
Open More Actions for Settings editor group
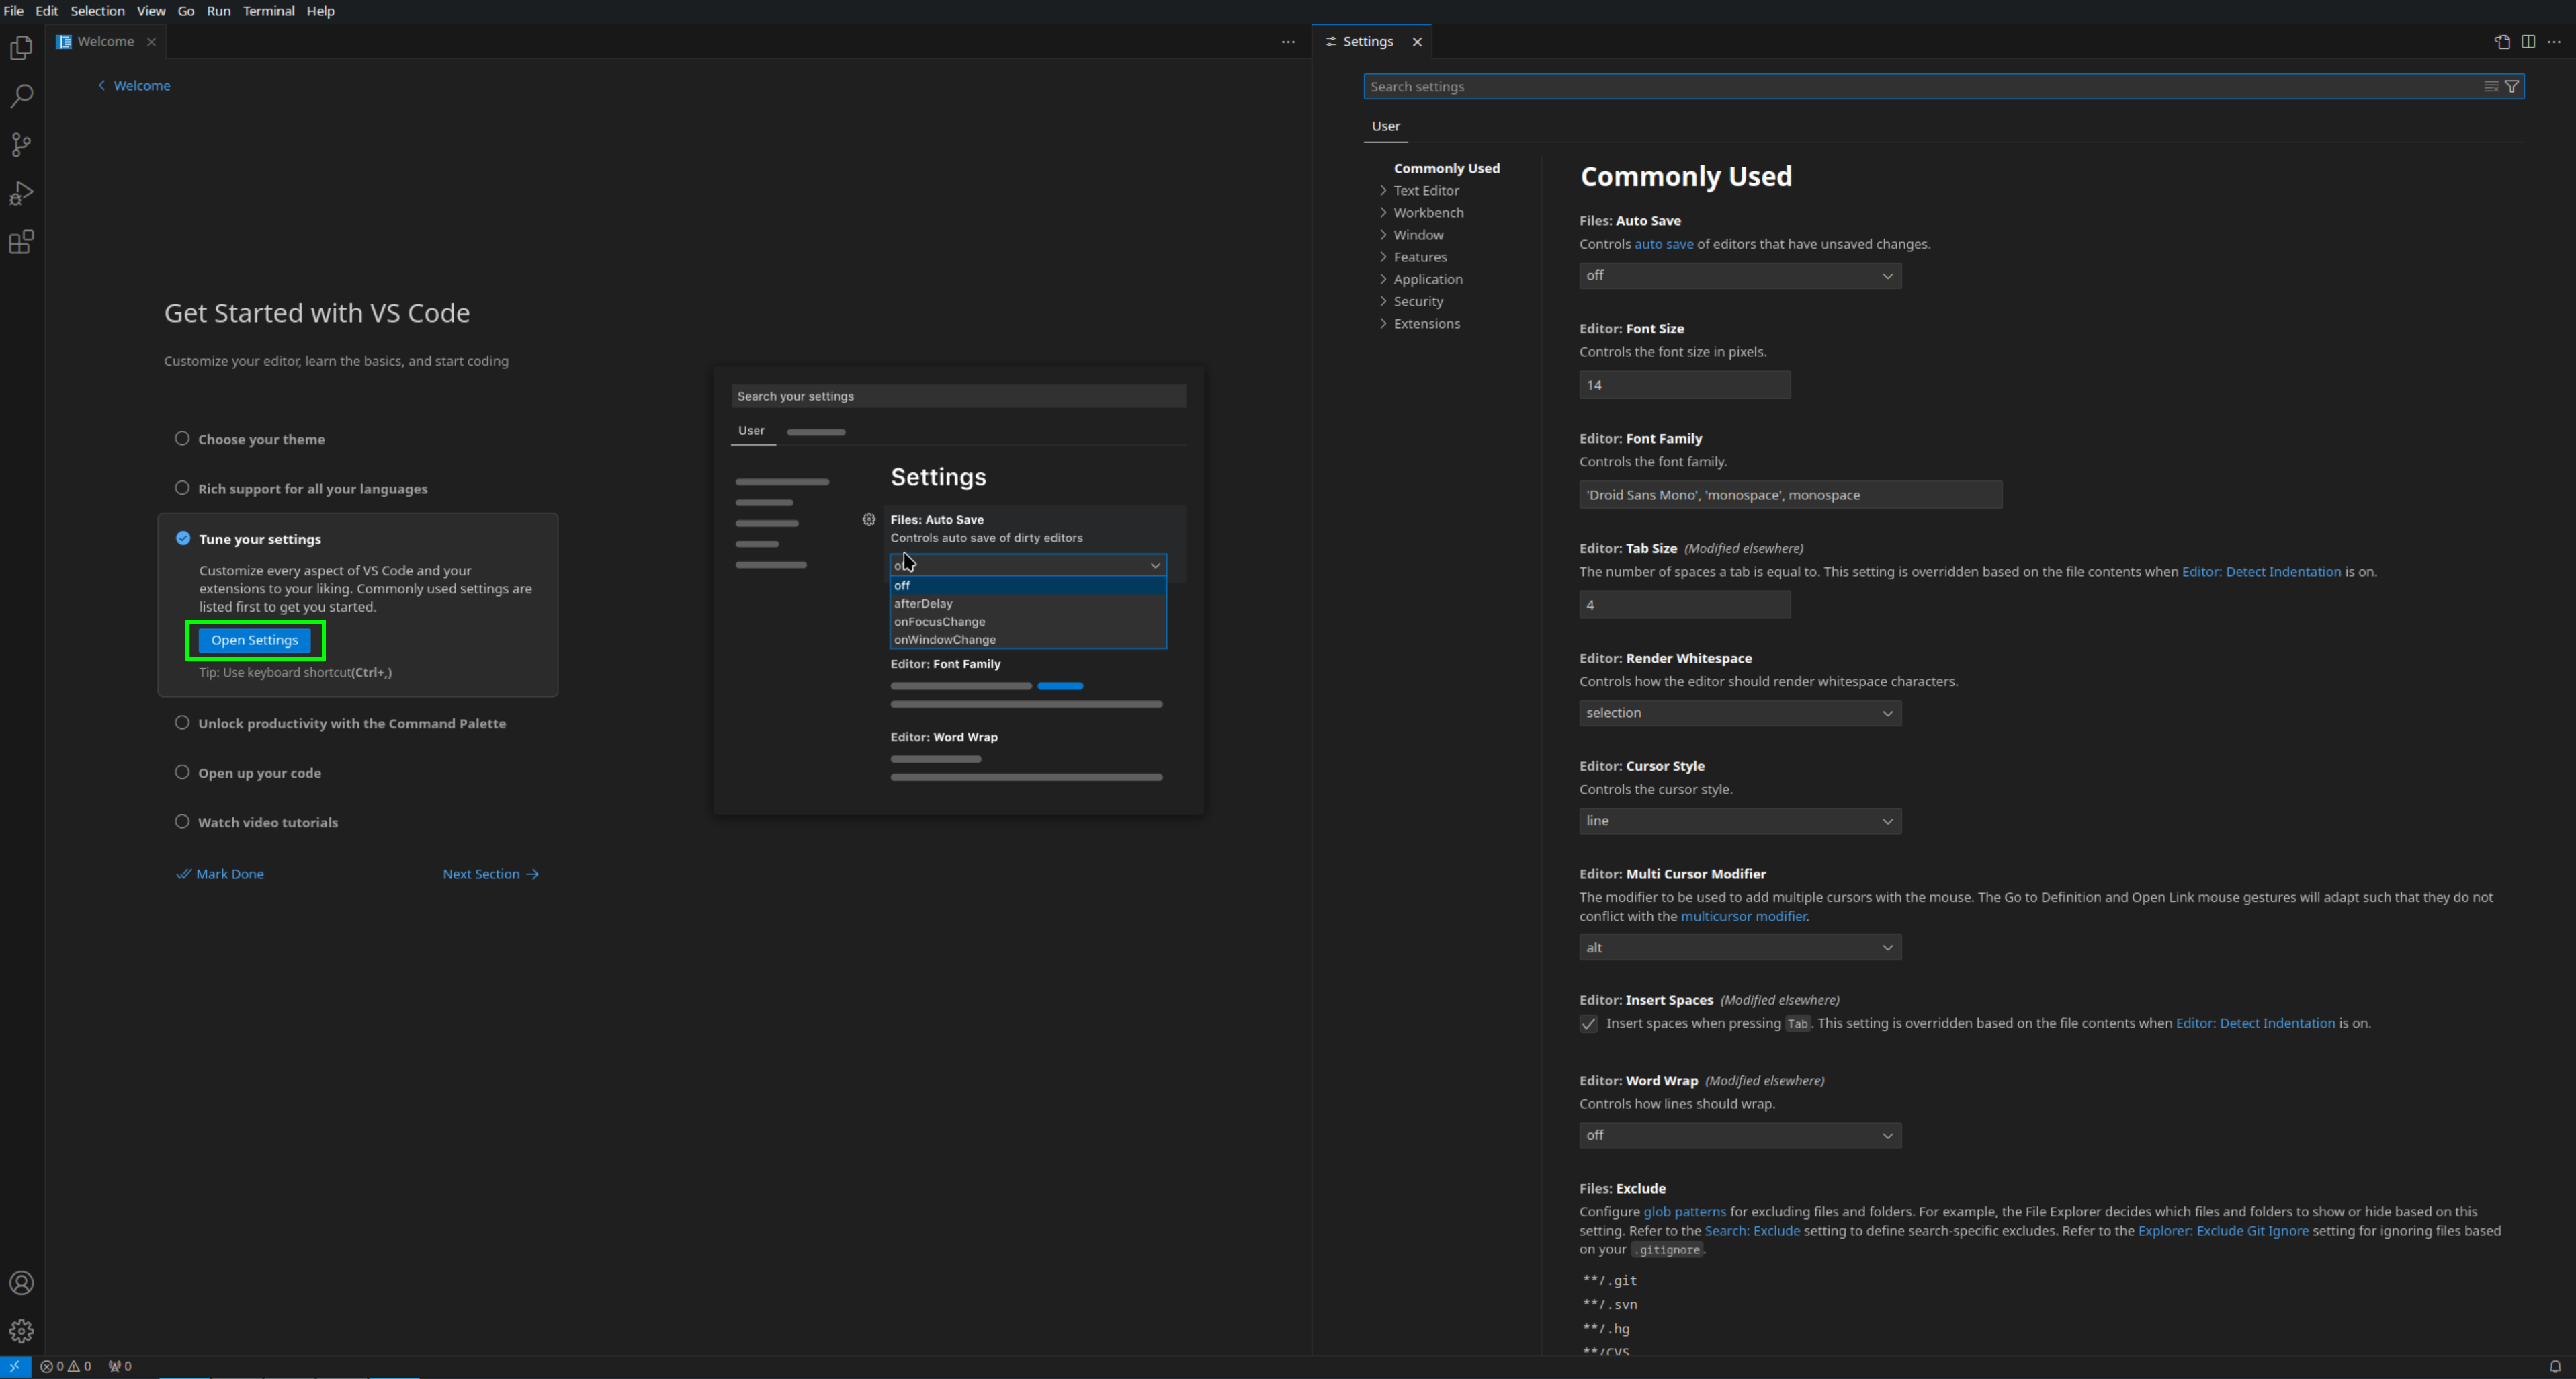coord(2554,42)
